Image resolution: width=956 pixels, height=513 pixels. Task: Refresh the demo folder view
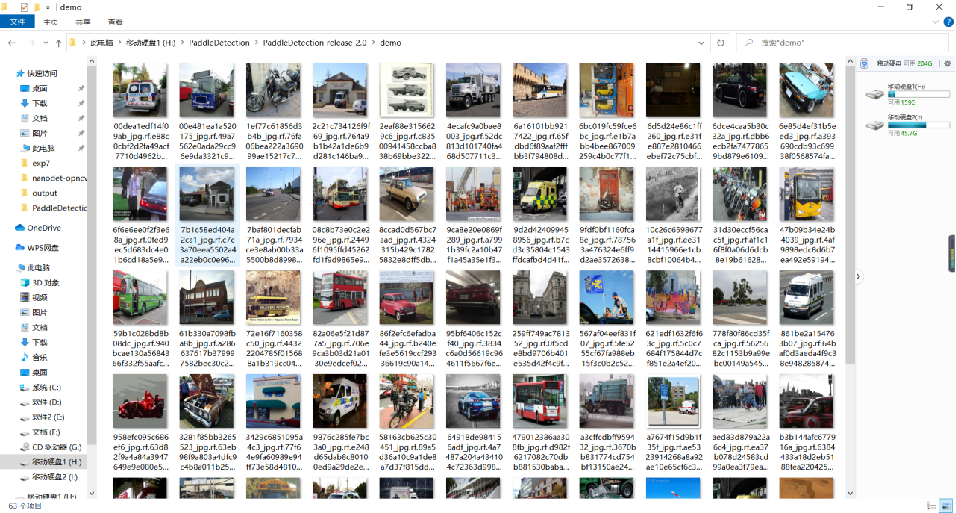tap(721, 43)
